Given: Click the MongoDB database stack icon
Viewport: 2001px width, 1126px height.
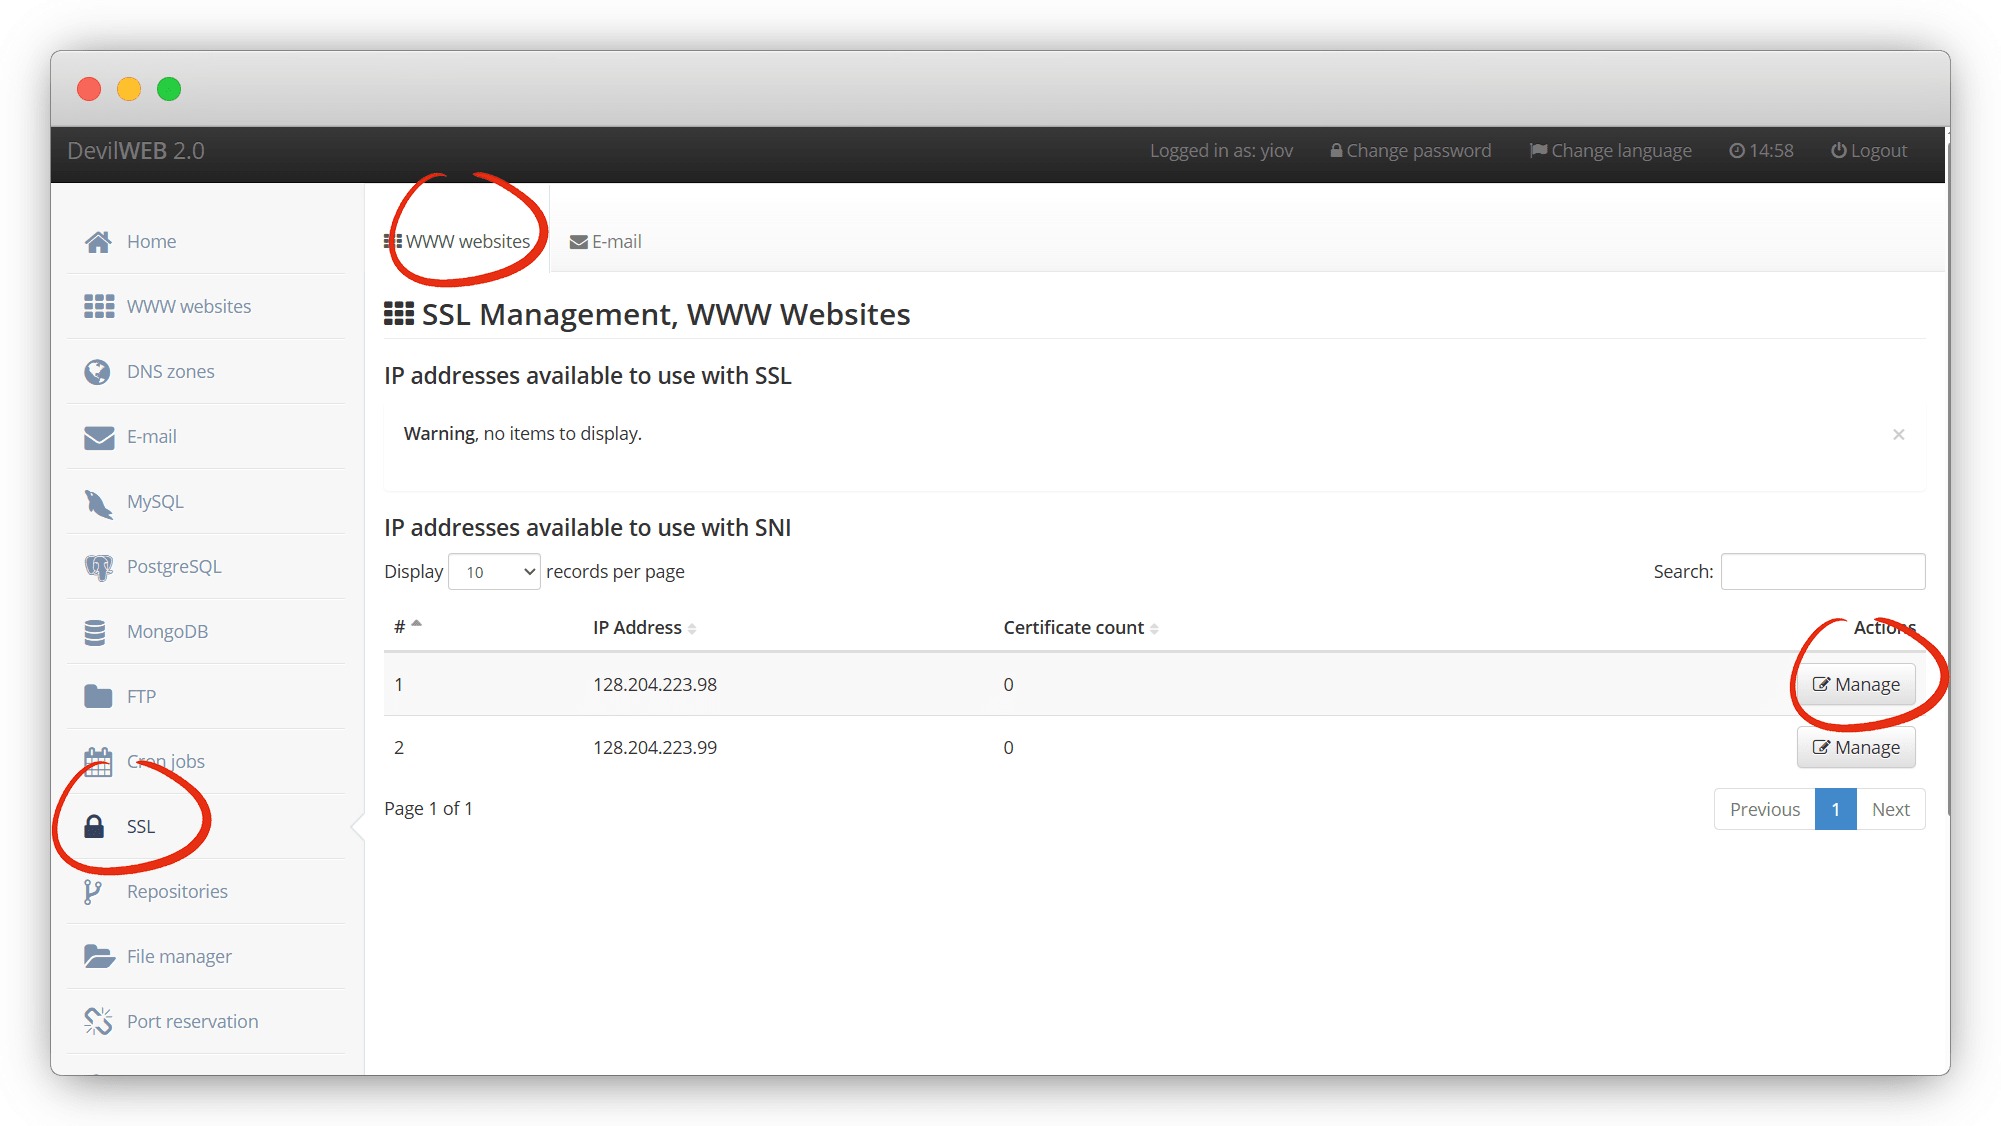Looking at the screenshot, I should click(x=96, y=632).
